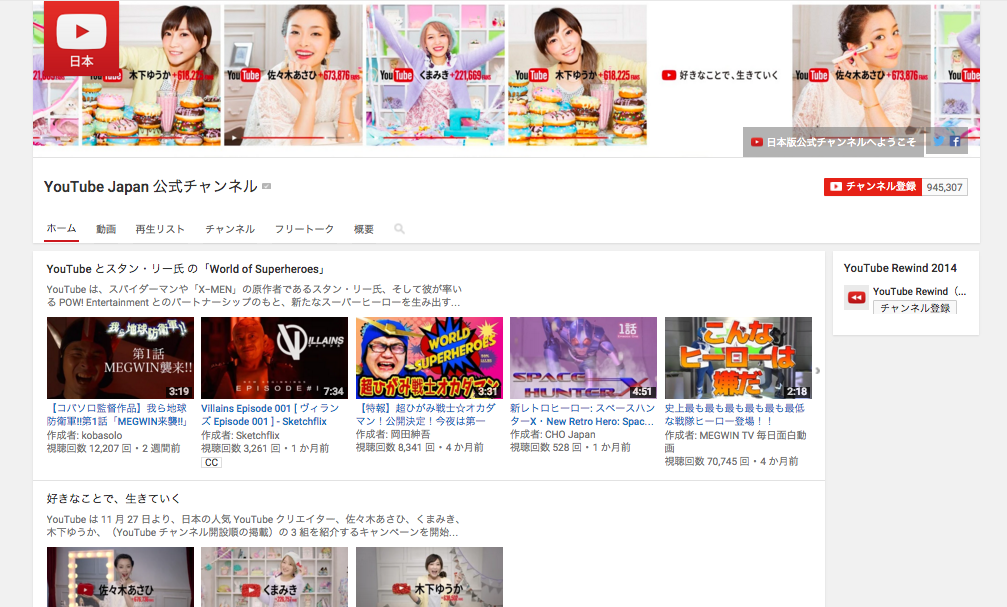This screenshot has width=1007, height=607.
Task: Subscribe with the red チャンネル登録 button
Action: tap(873, 187)
